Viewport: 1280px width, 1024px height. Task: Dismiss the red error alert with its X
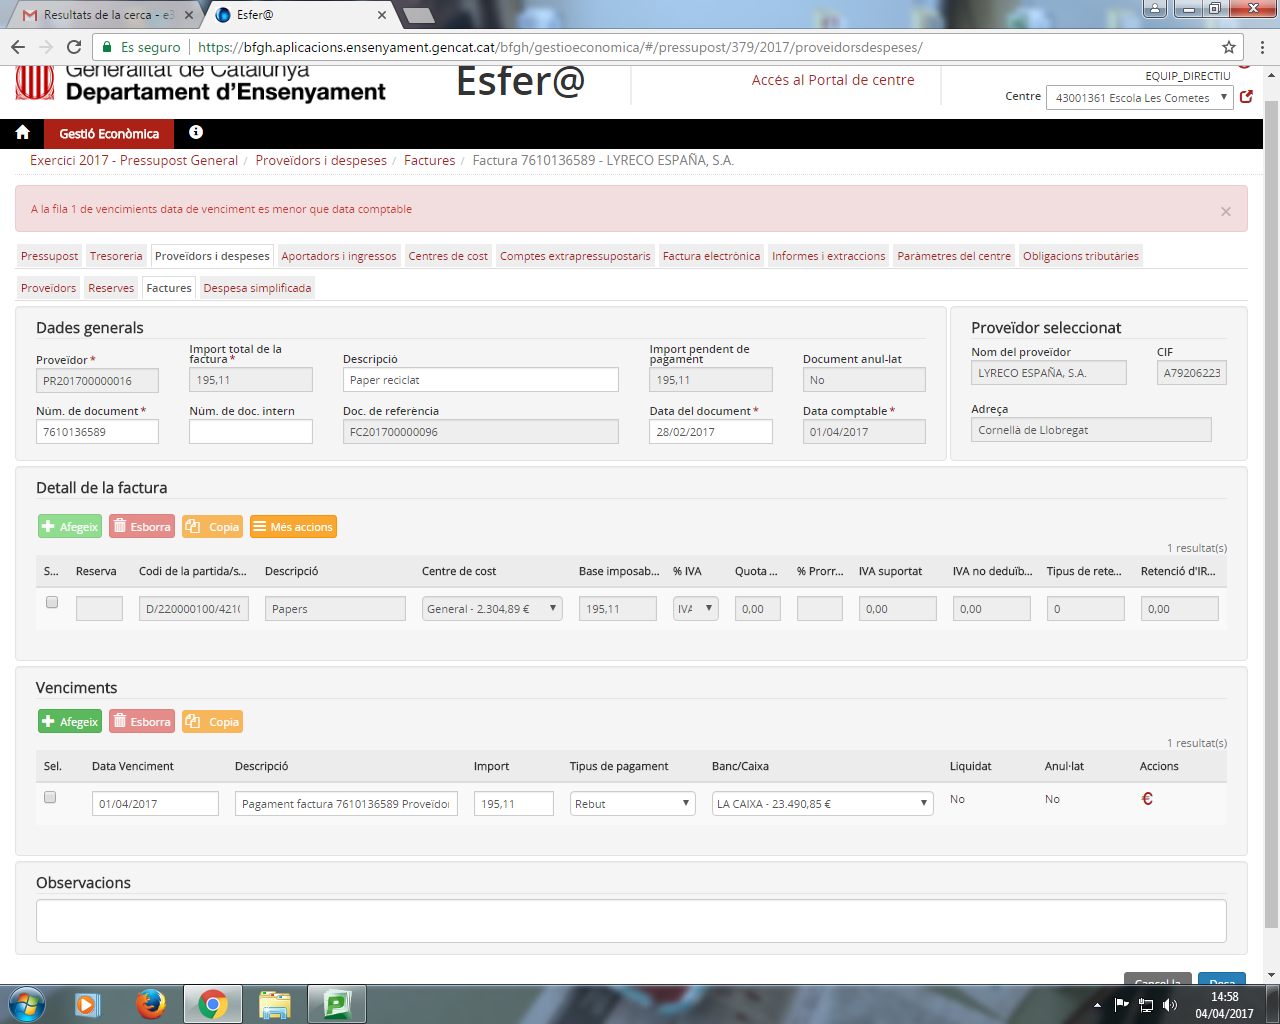(1225, 211)
